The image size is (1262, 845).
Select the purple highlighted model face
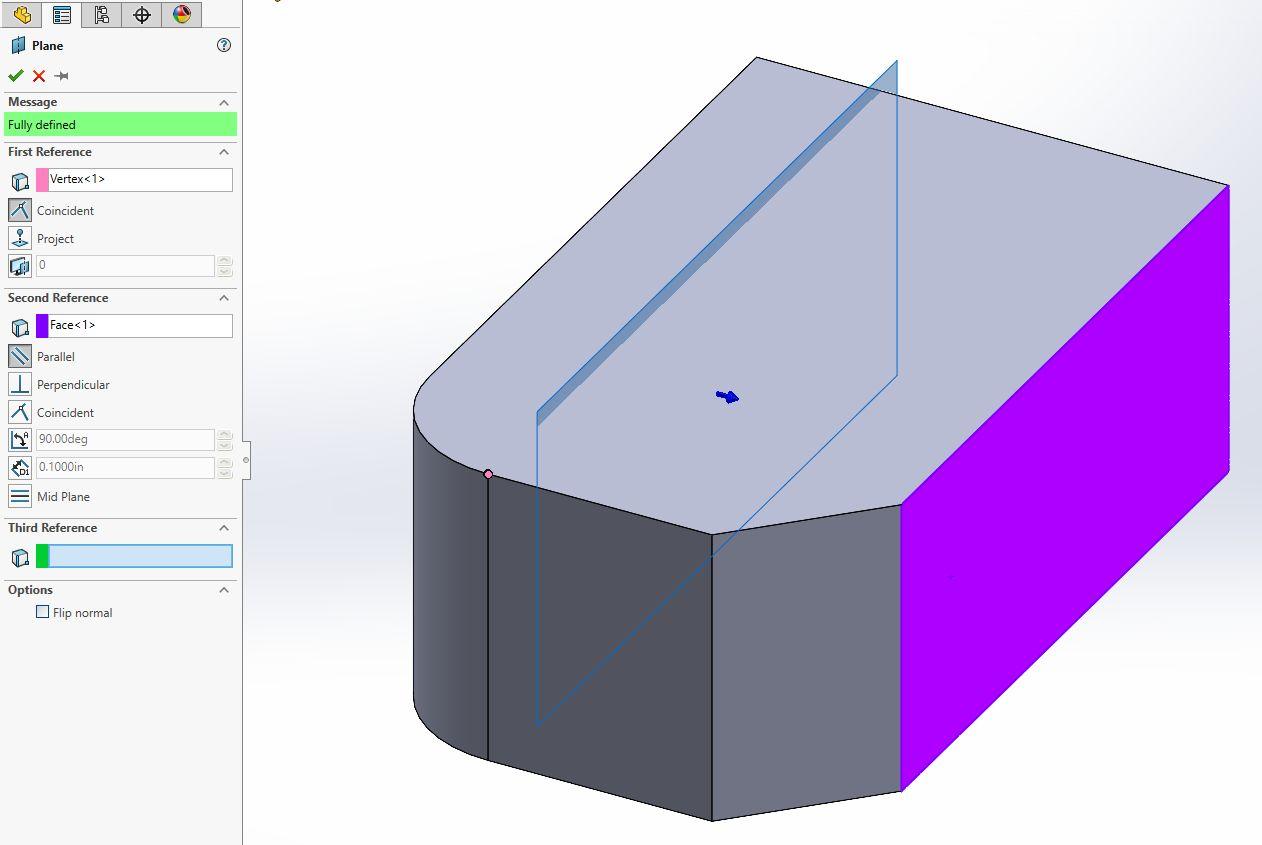[1064, 490]
